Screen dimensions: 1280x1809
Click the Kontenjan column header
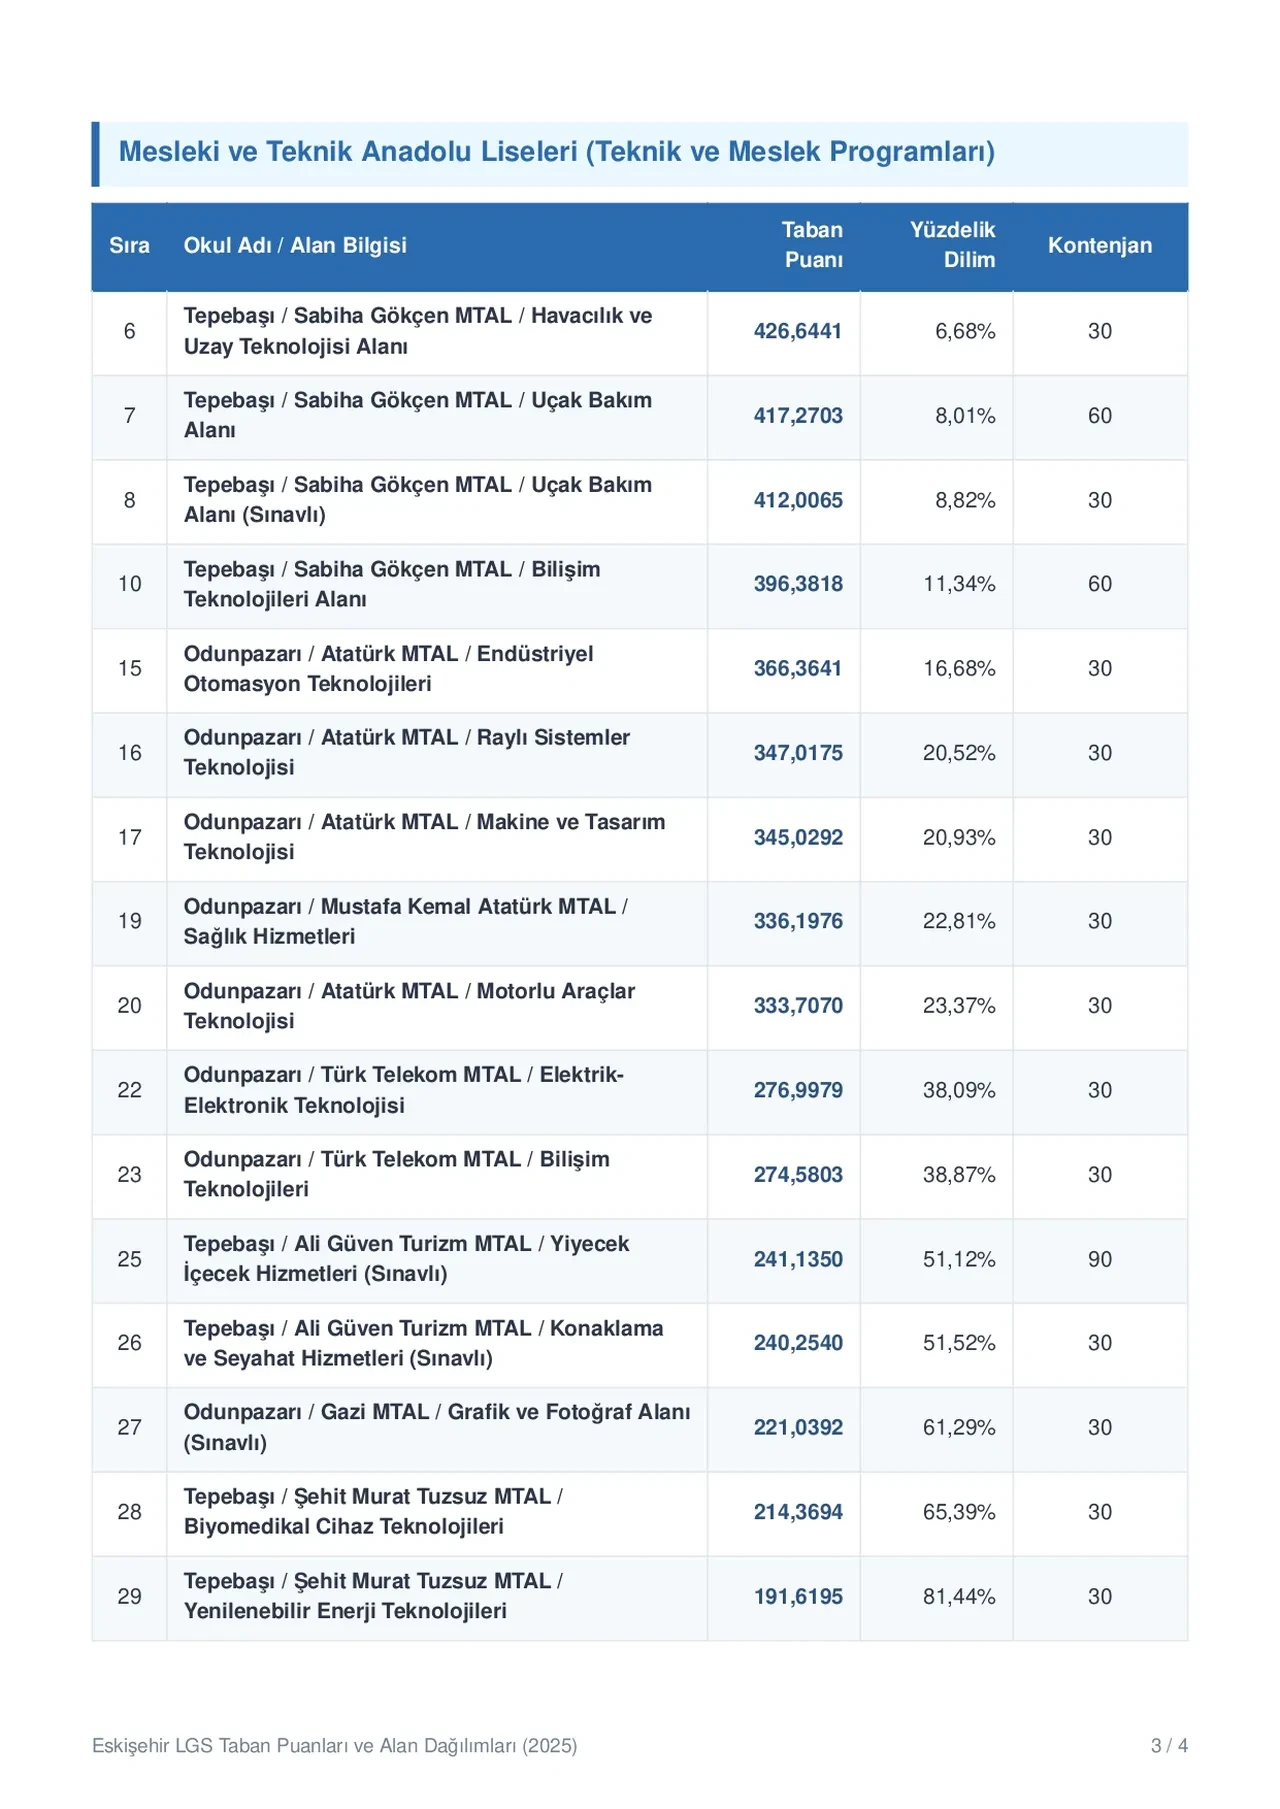click(x=1099, y=246)
